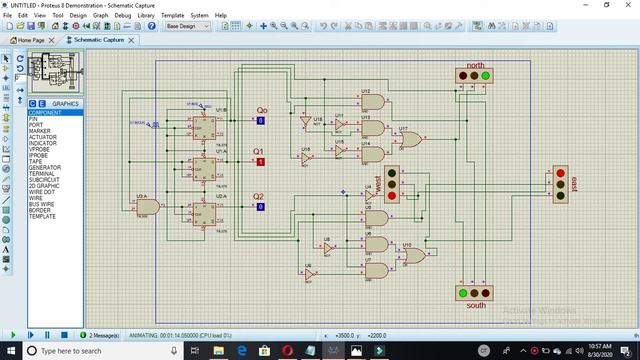This screenshot has width=640, height=360.
Task: Click the taskbar search box
Action: pyautogui.click(x=103, y=351)
